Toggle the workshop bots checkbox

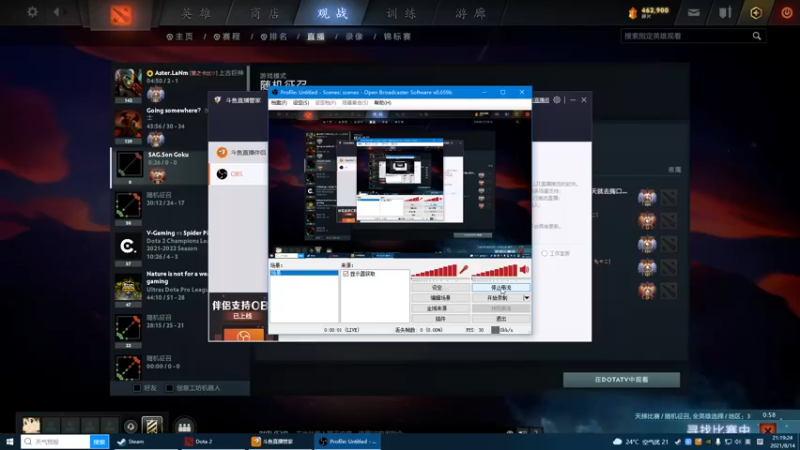click(169, 388)
